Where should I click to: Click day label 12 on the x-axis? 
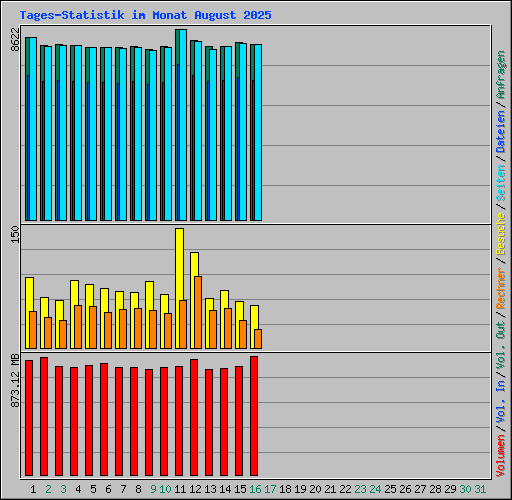point(195,489)
